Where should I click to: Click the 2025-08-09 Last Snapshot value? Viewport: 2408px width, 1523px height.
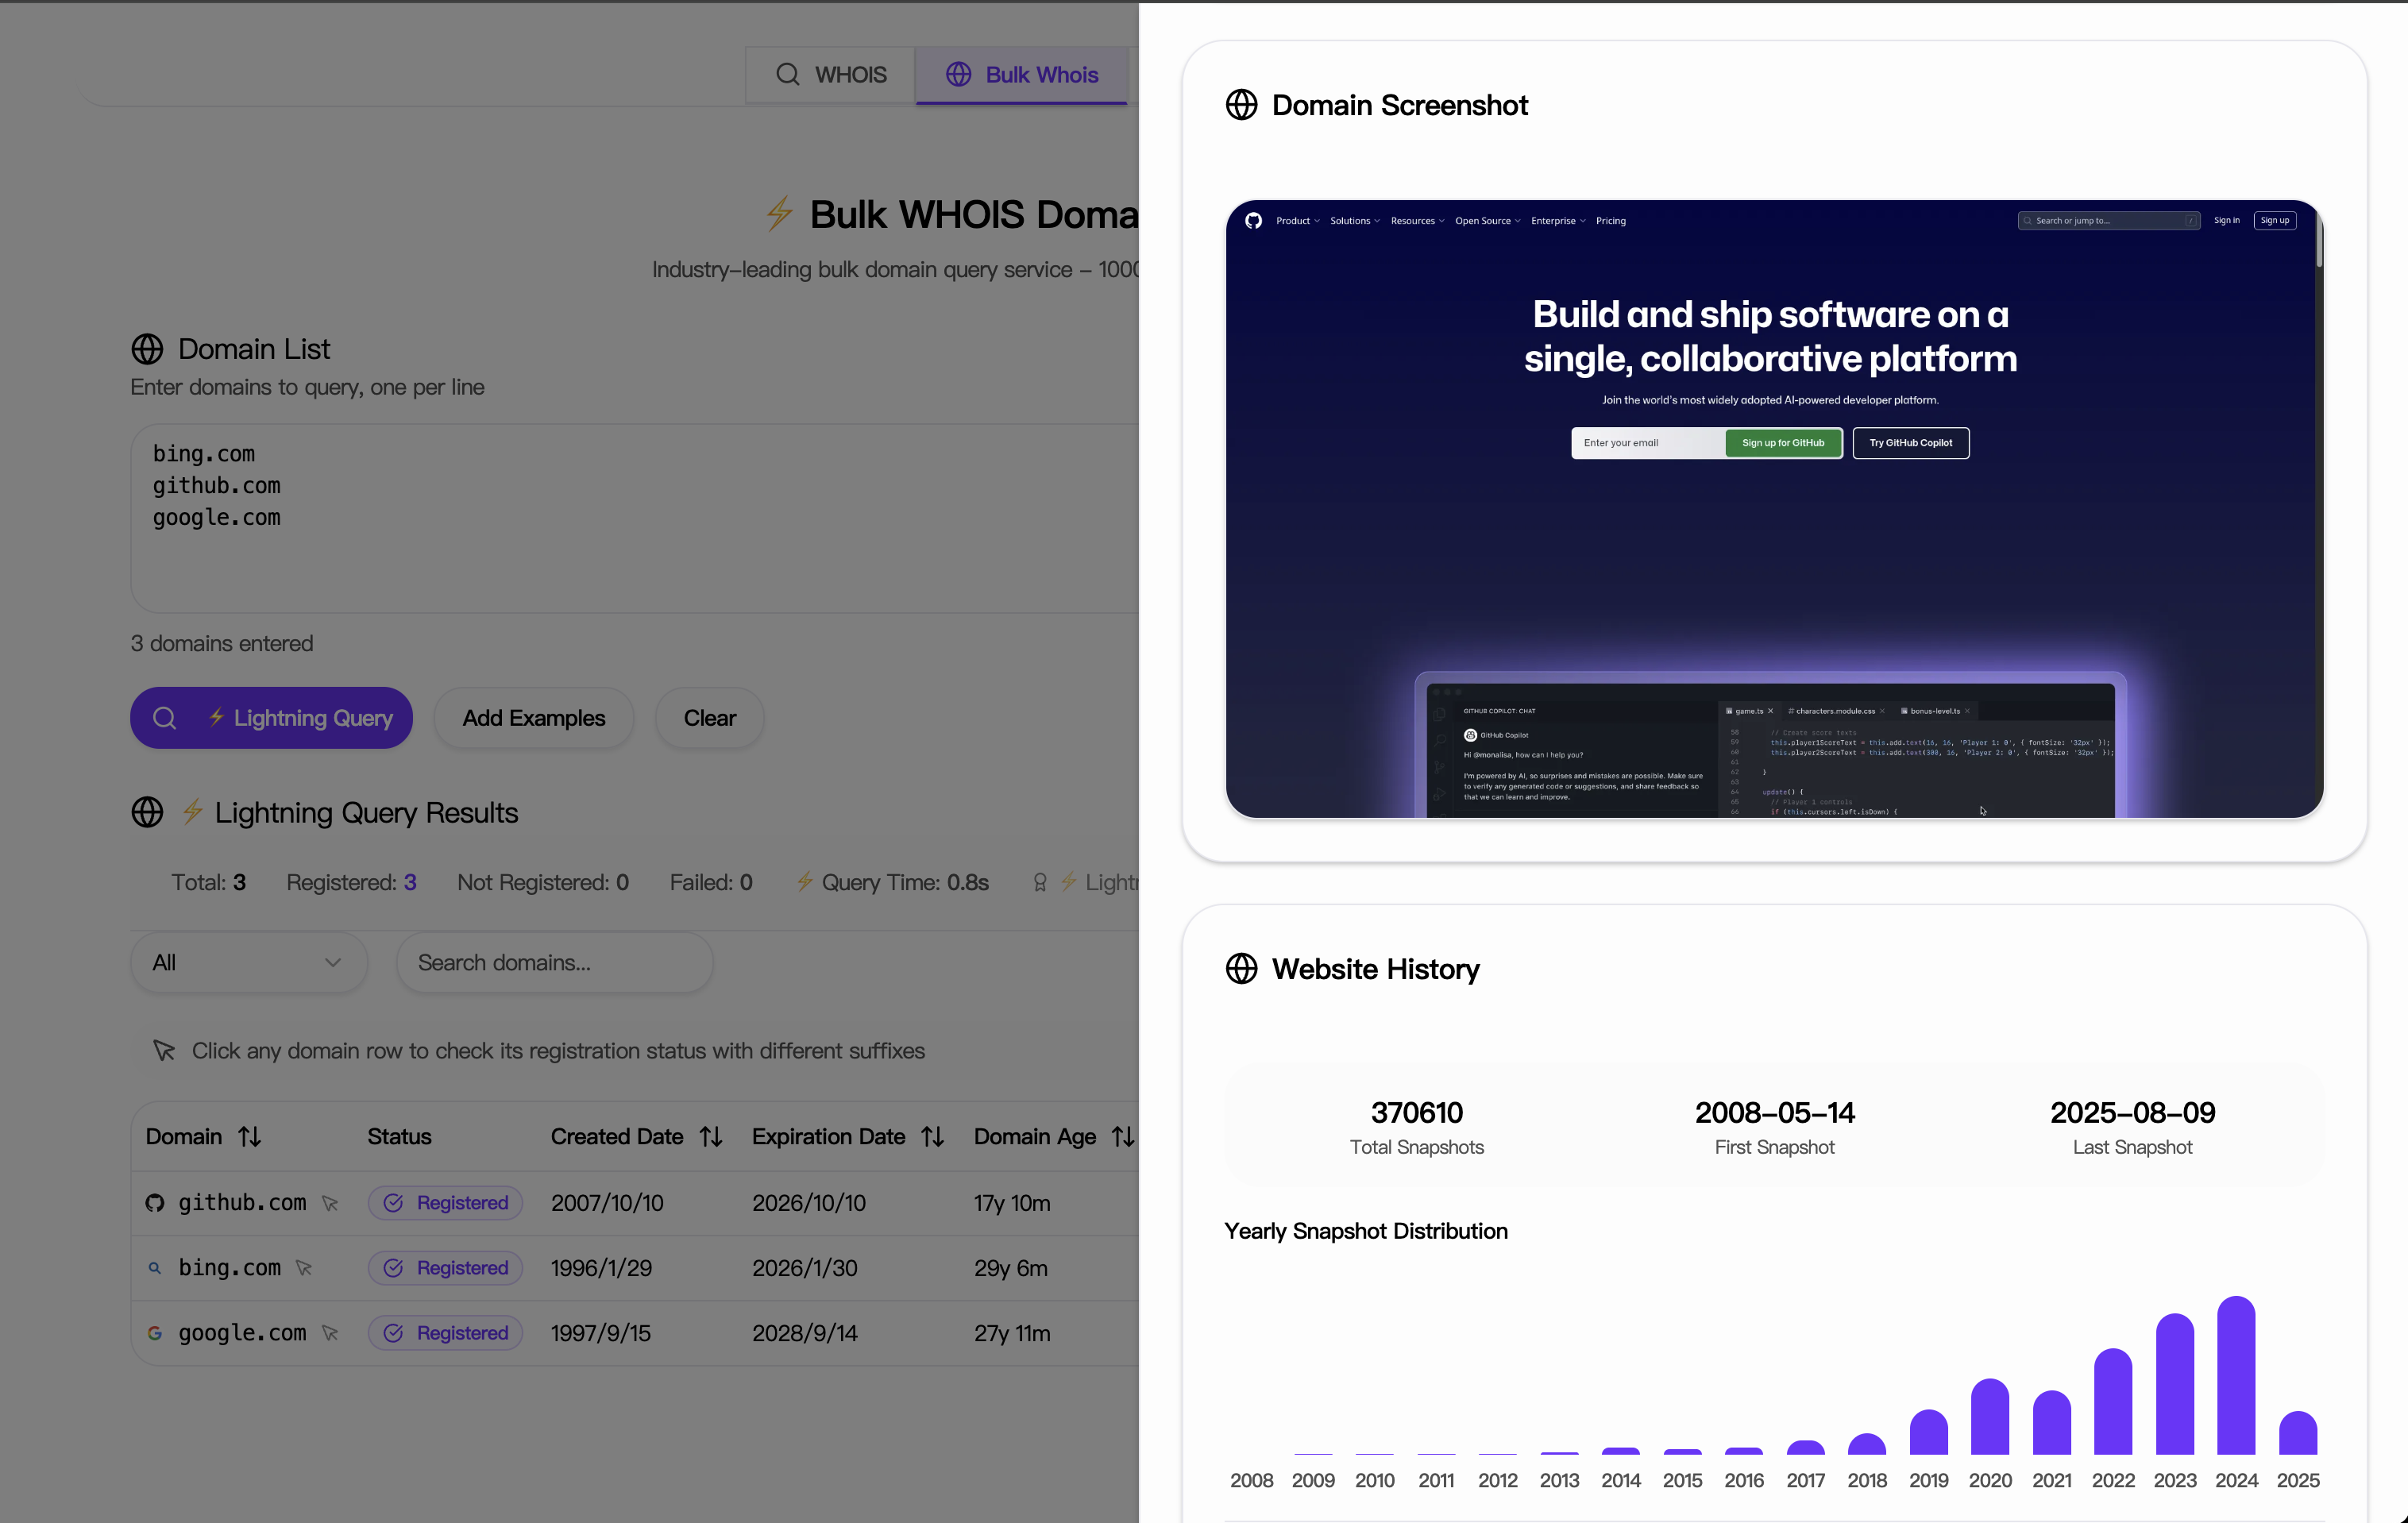click(x=2133, y=1113)
